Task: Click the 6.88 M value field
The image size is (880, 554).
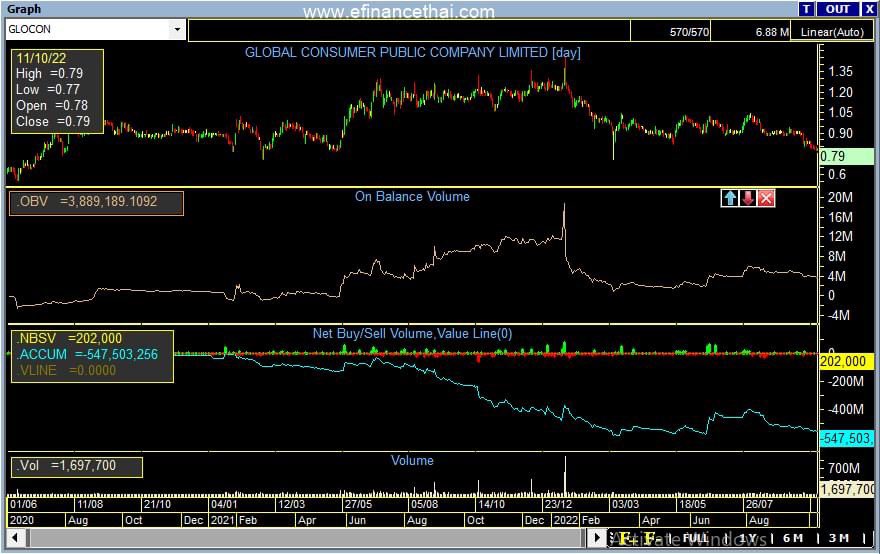Action: coord(750,32)
